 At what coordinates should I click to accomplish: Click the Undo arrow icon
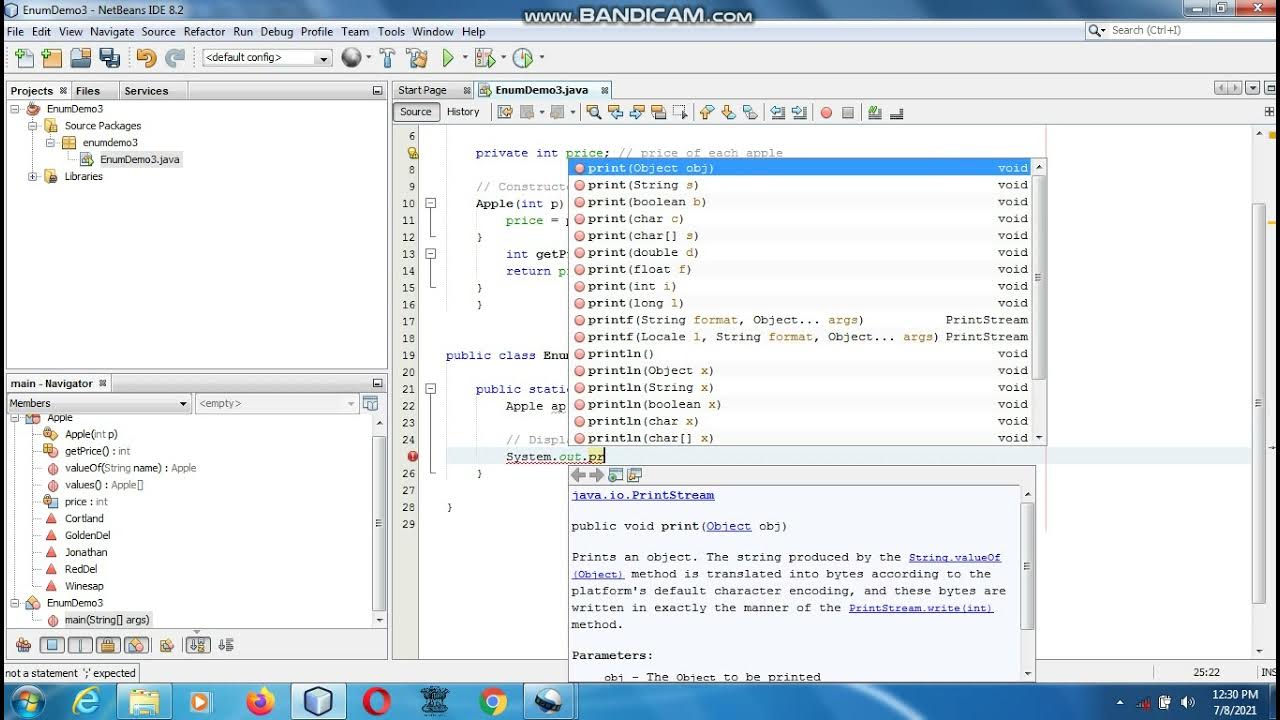[x=146, y=58]
